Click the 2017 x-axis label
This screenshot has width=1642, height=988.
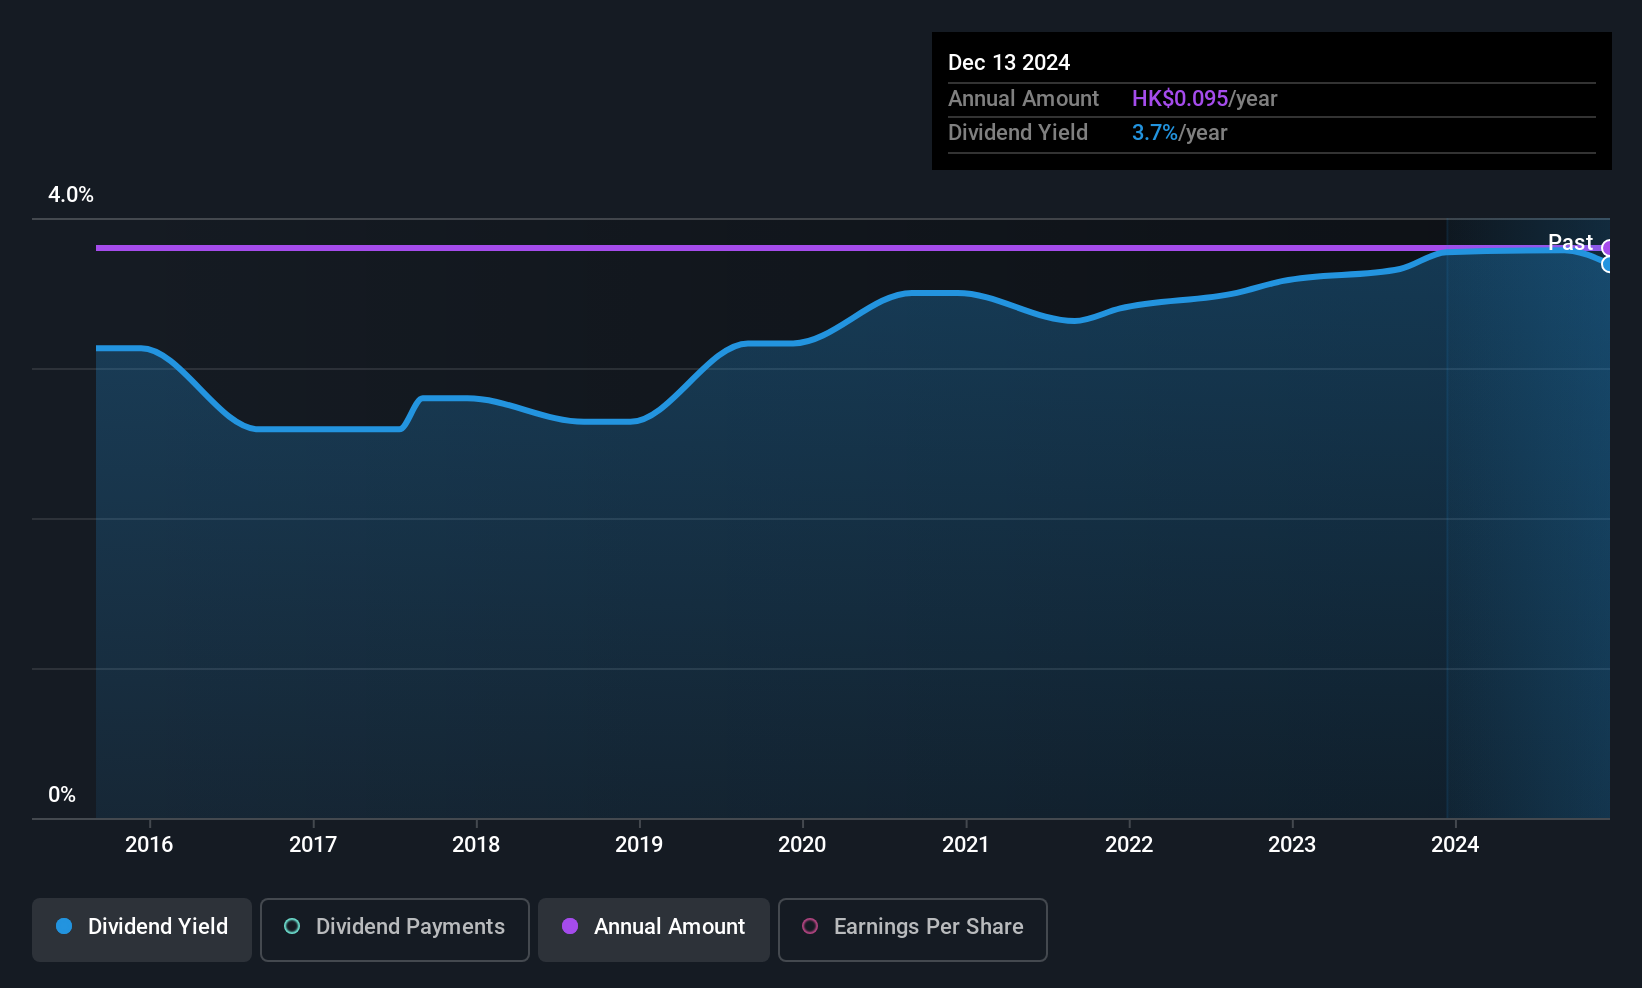point(313,844)
